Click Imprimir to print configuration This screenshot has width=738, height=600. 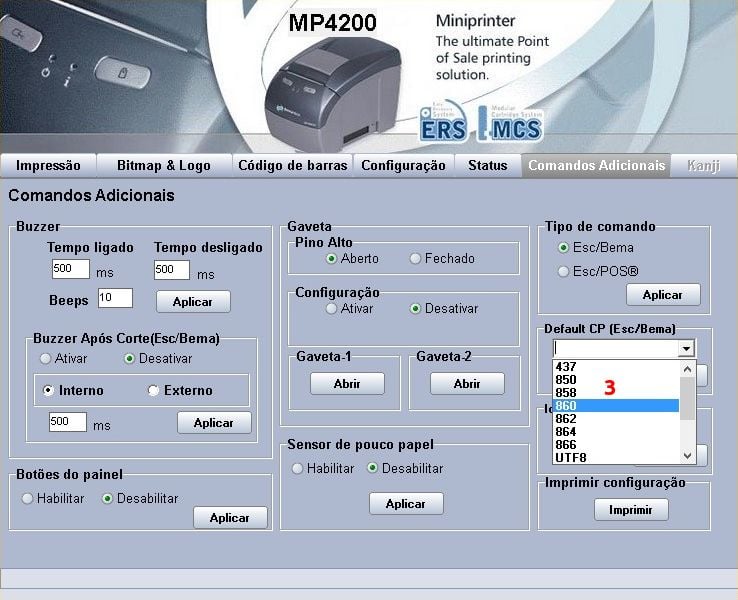pos(631,510)
